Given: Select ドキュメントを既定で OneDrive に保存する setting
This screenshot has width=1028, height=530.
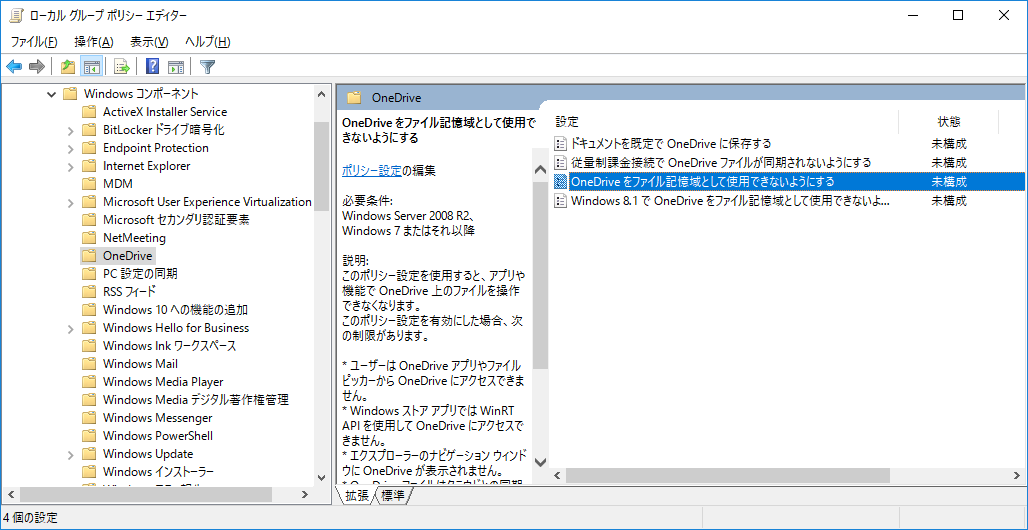Looking at the screenshot, I should [x=671, y=144].
